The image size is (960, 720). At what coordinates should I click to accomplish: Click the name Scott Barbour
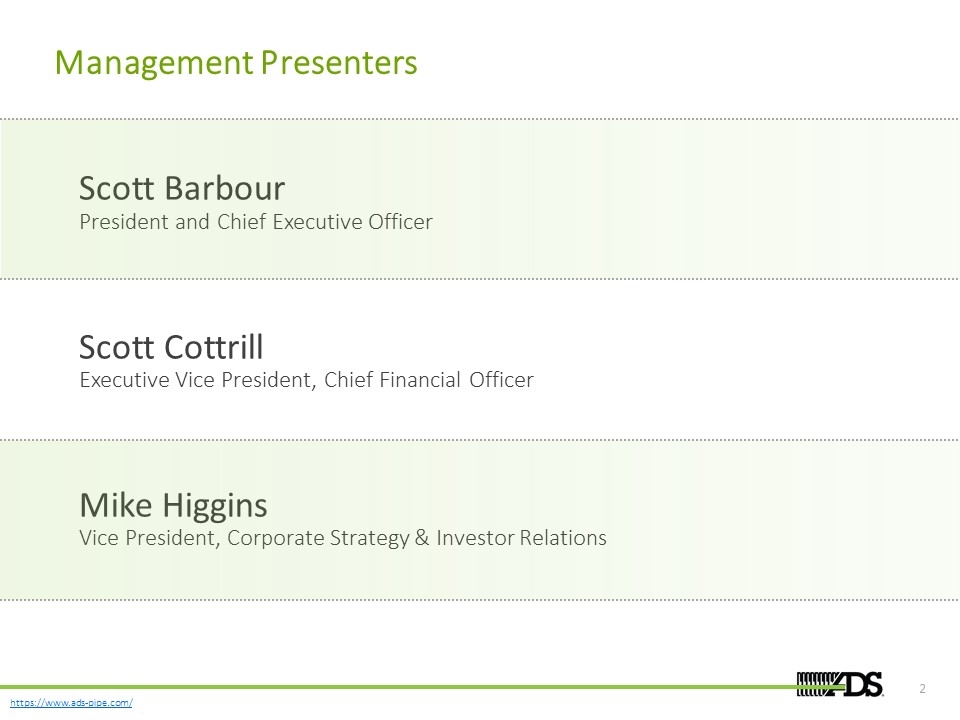(182, 187)
